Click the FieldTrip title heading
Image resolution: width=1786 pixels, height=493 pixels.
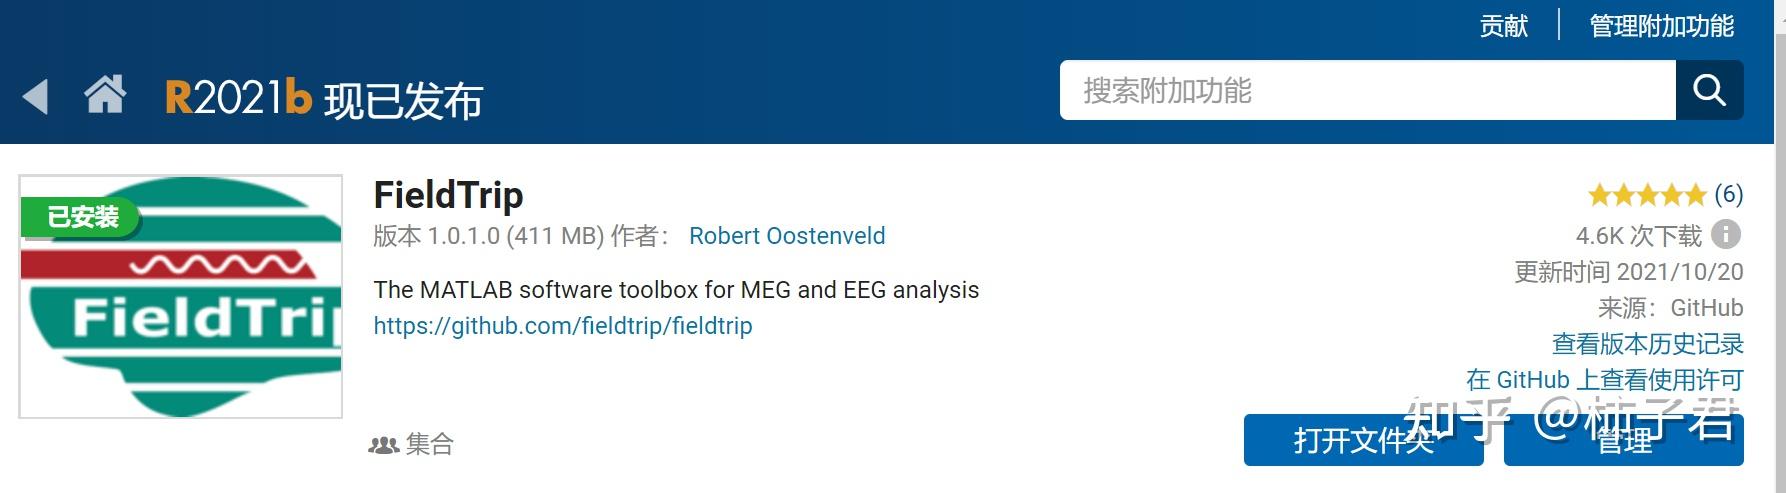coord(448,195)
